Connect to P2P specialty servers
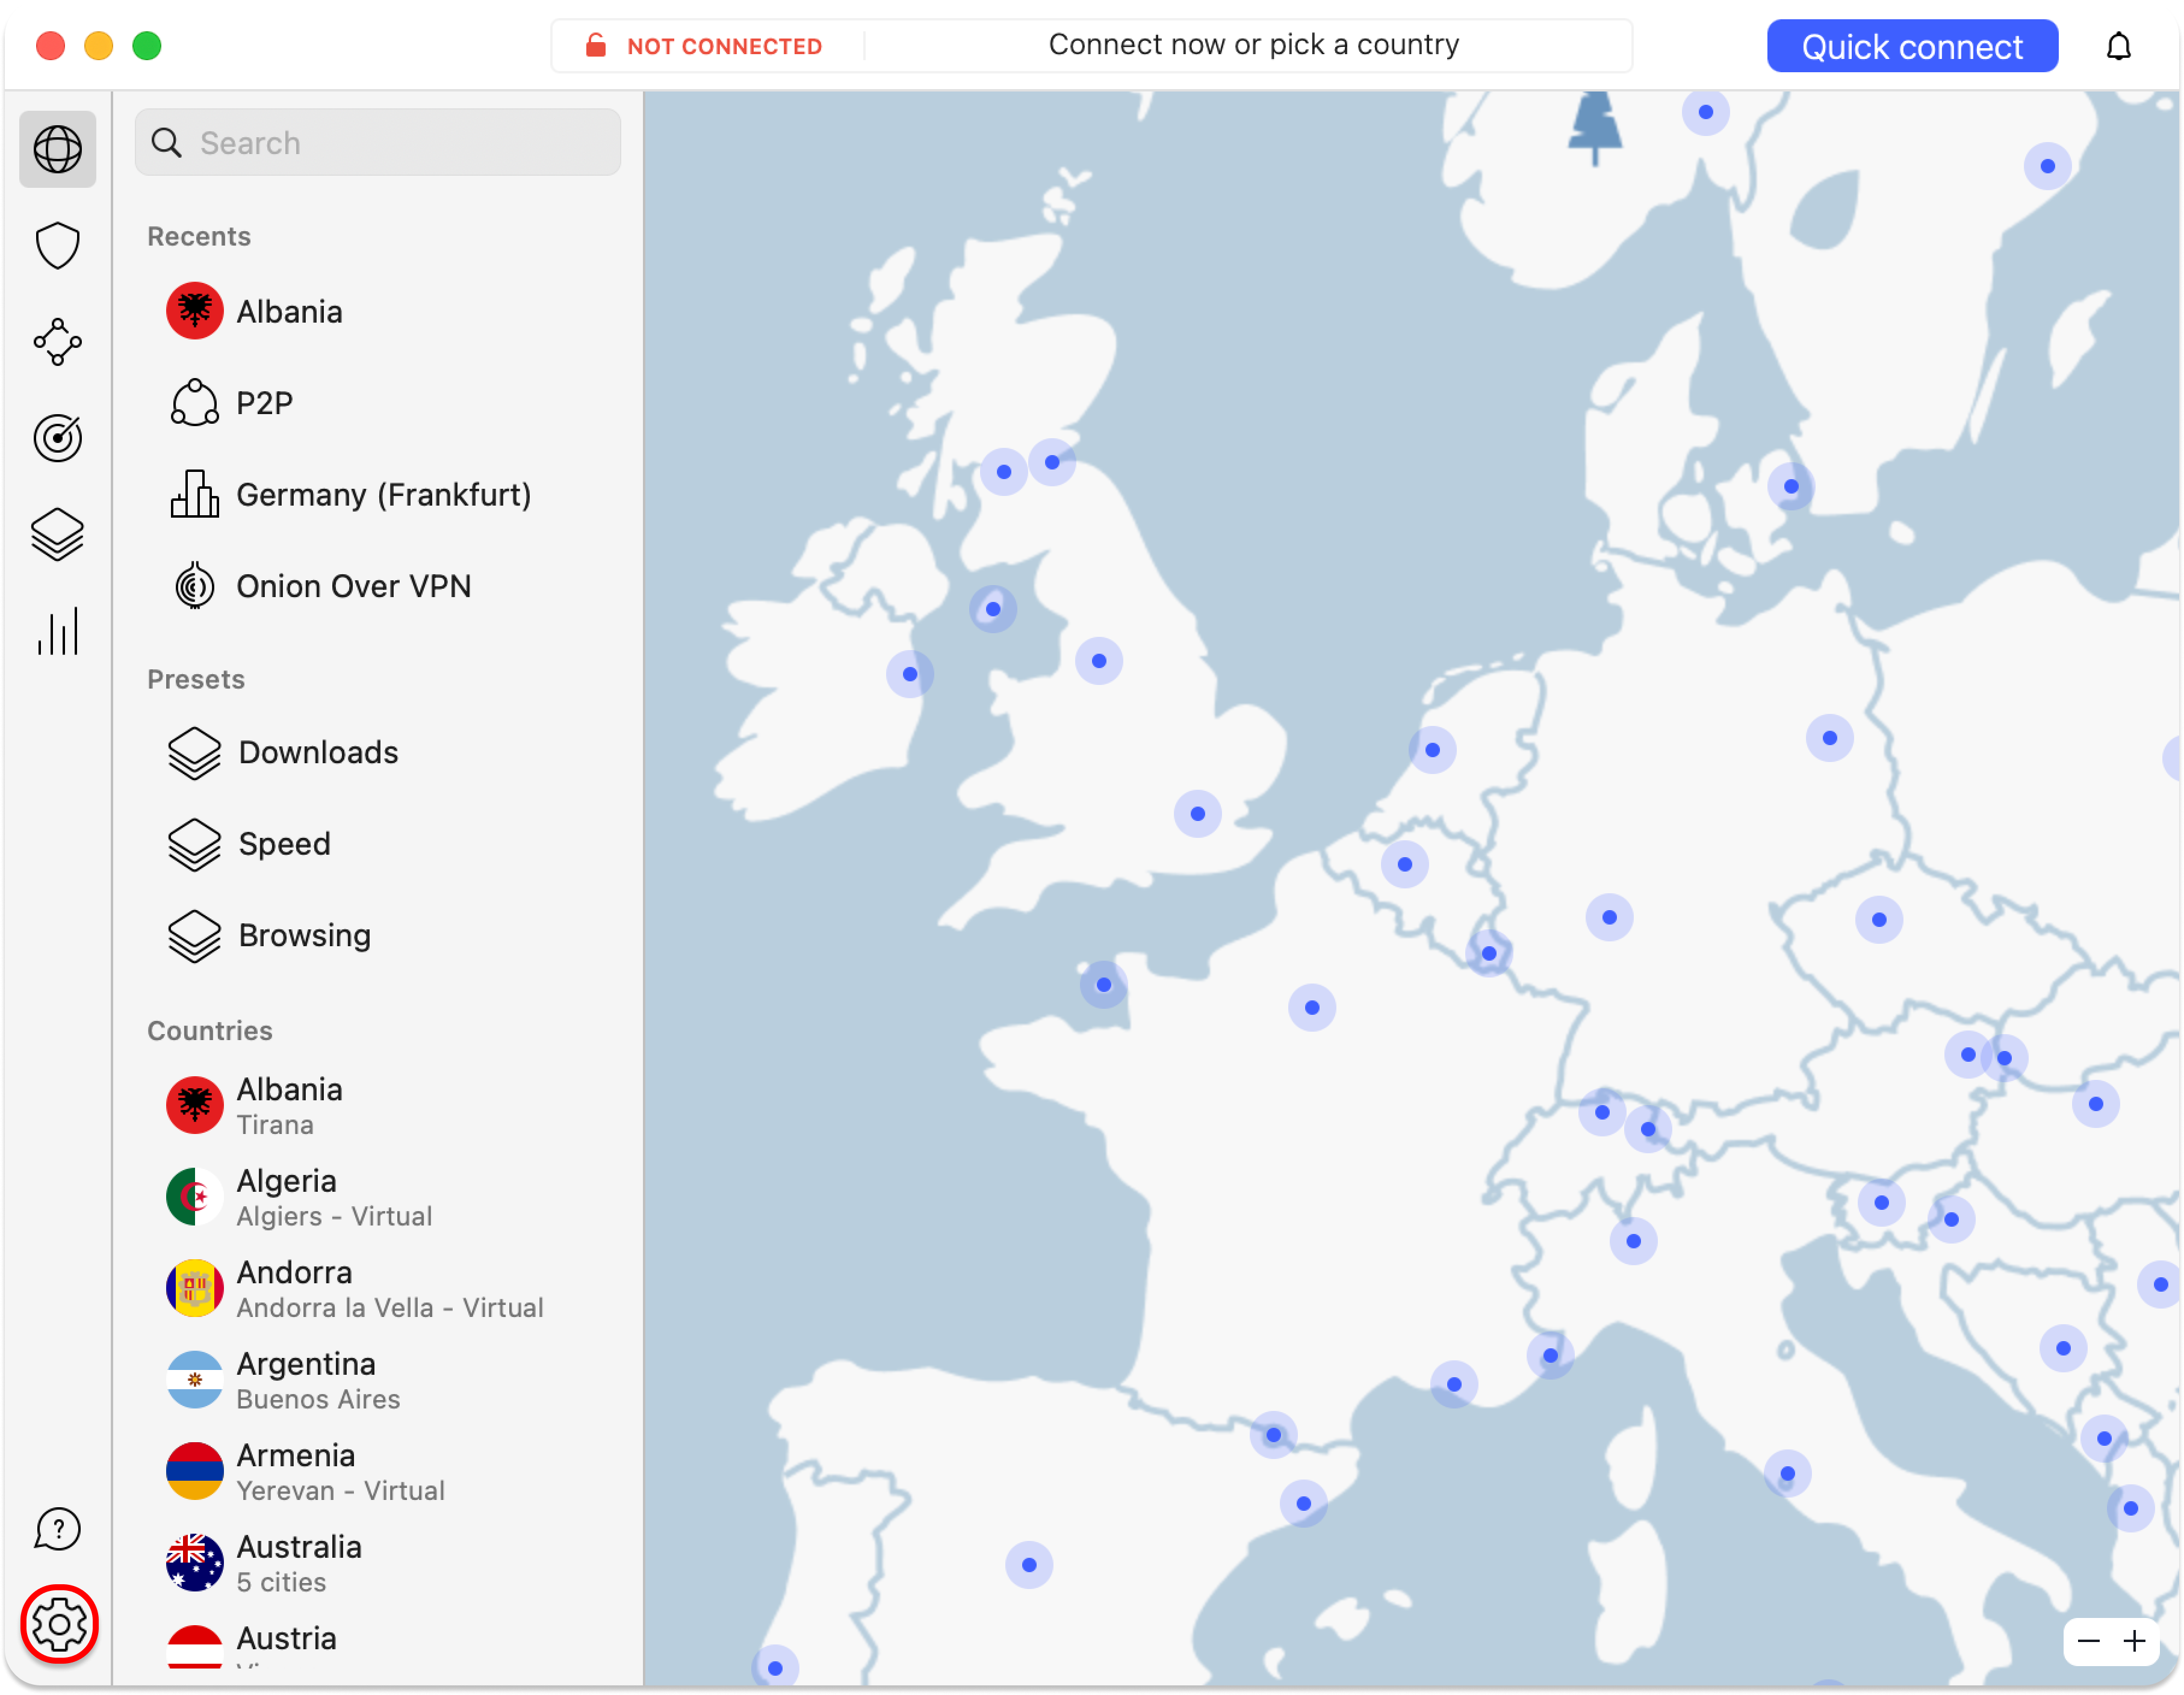2184x1695 pixels. (264, 403)
